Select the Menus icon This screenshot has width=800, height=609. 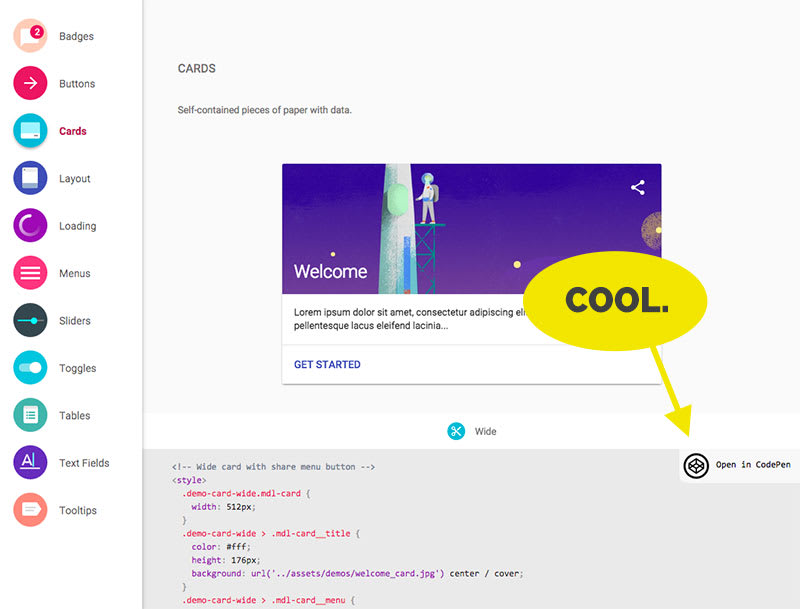tap(29, 273)
